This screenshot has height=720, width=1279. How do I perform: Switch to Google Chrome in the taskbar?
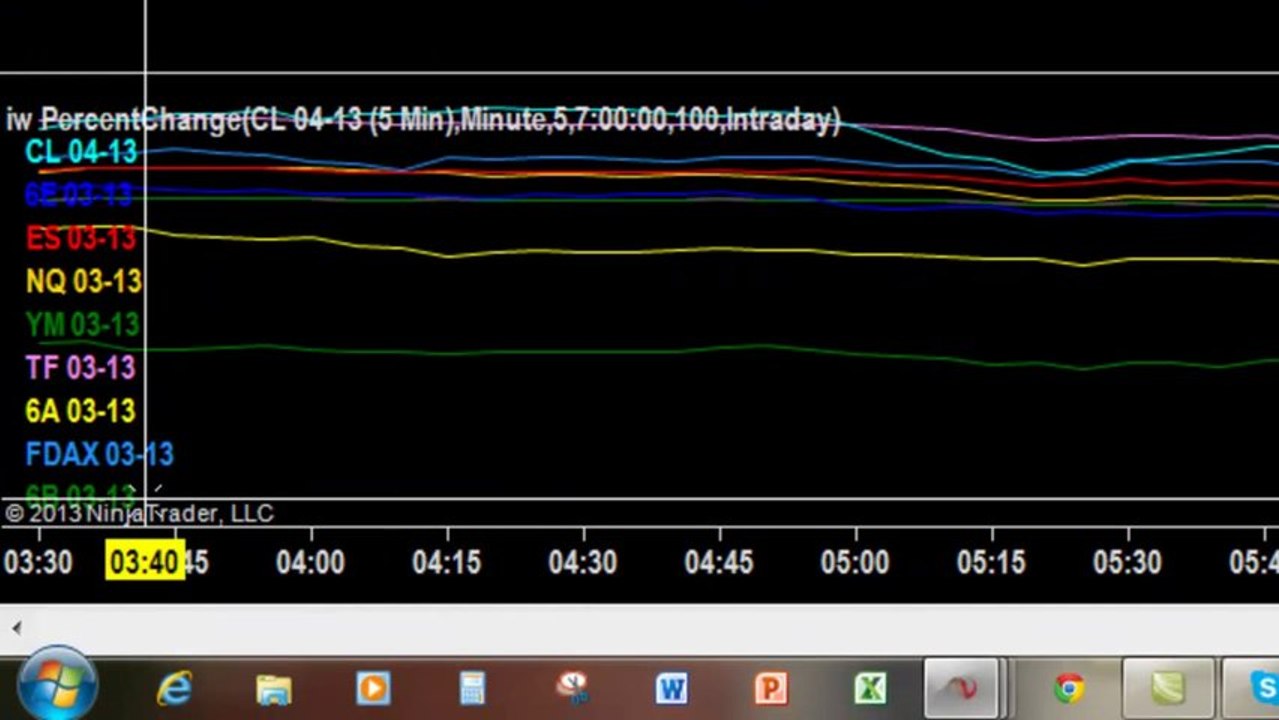tap(1069, 688)
